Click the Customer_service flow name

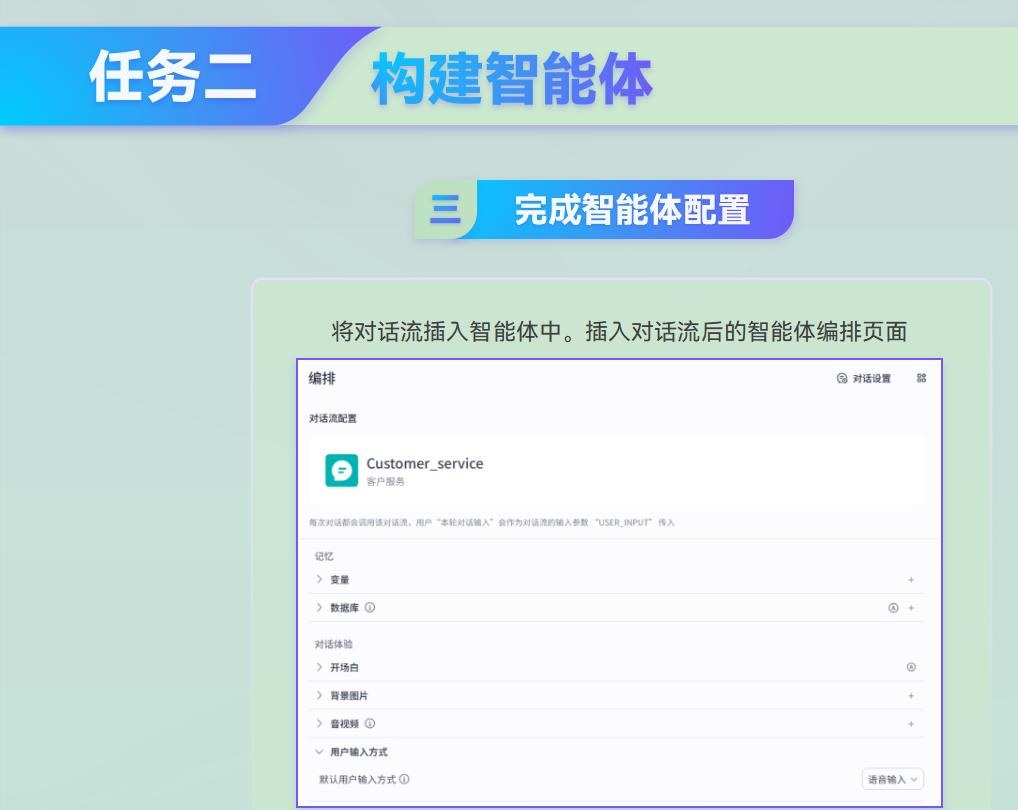click(425, 463)
